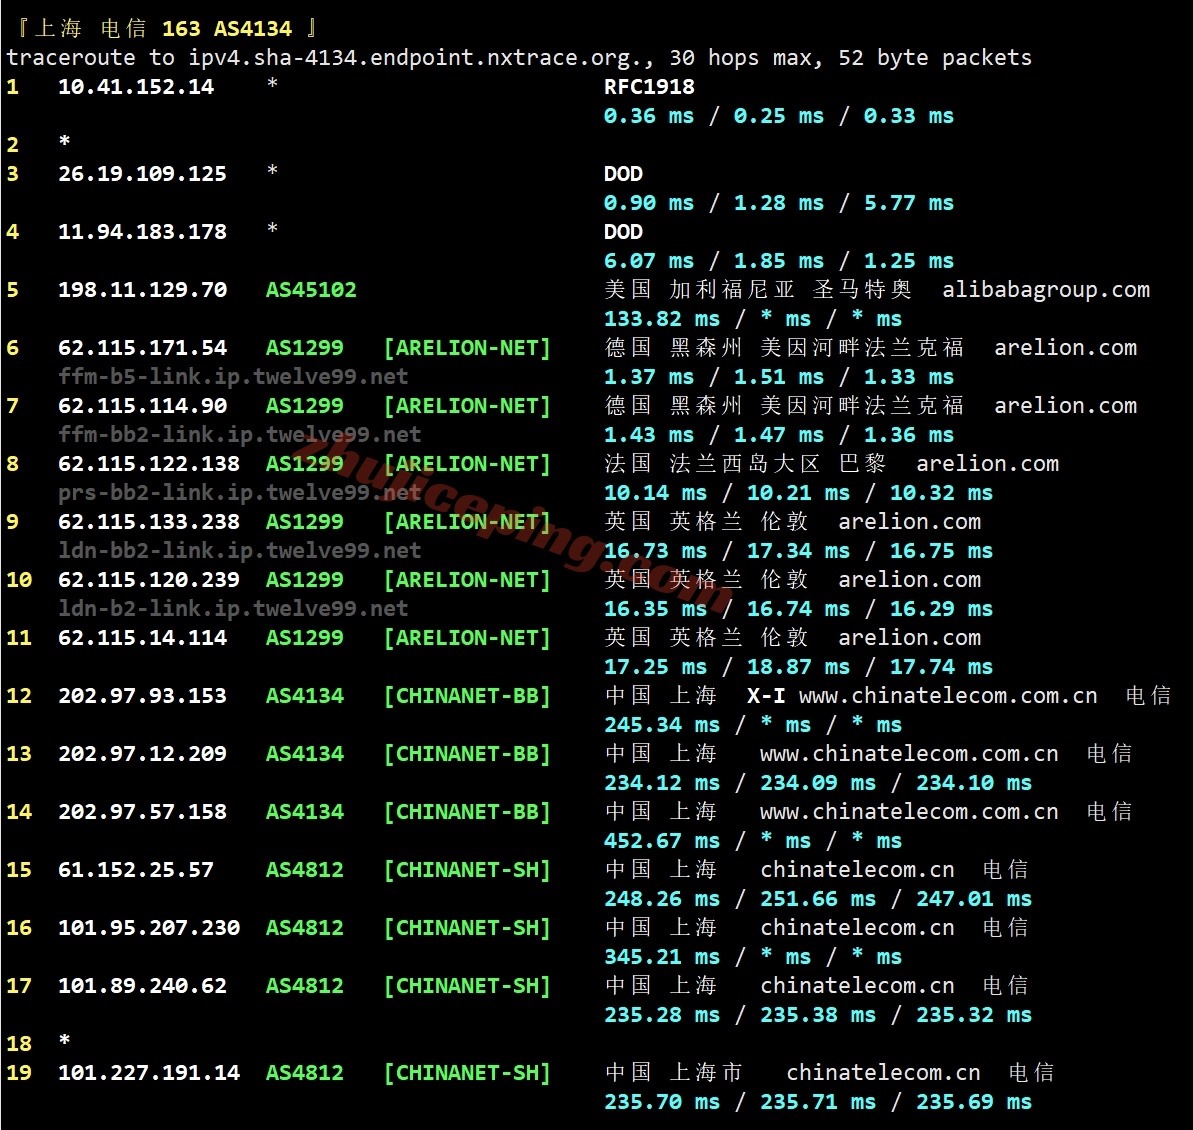Click www.chinatelecom.com.cn on hop 14
Screen dimensions: 1193x1130
coord(909,812)
